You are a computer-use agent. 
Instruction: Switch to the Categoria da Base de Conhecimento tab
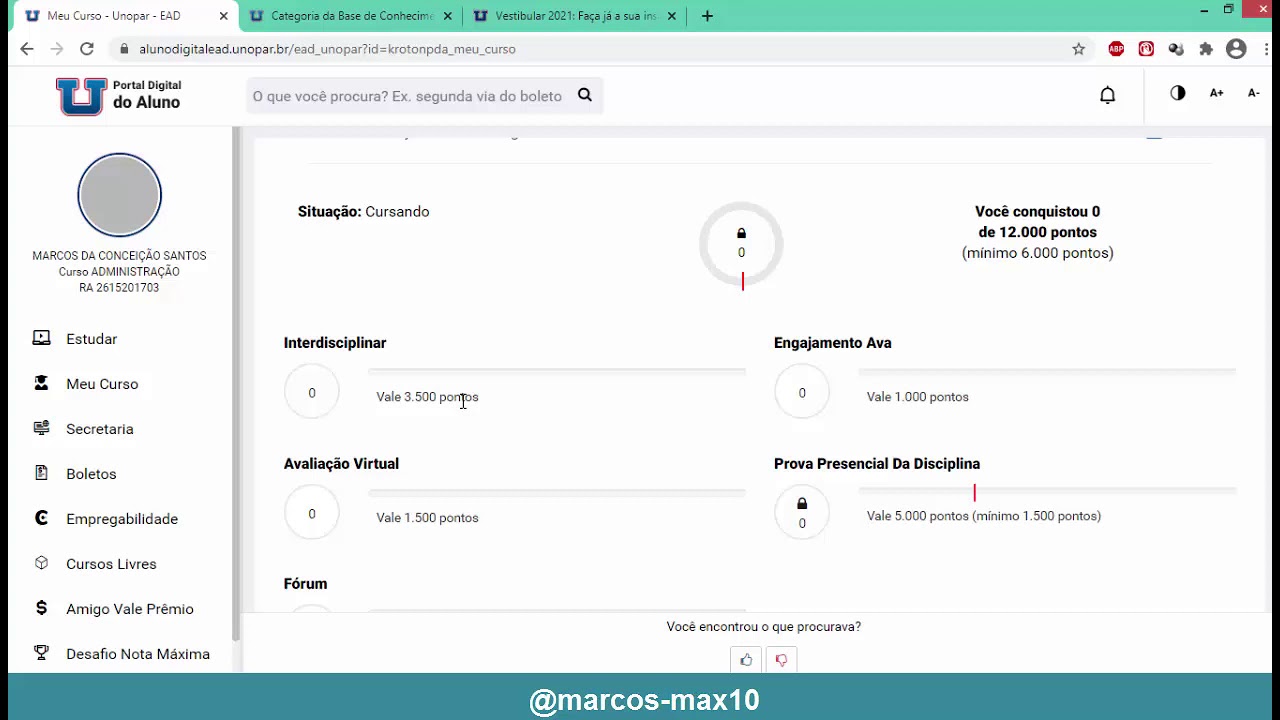pos(350,16)
